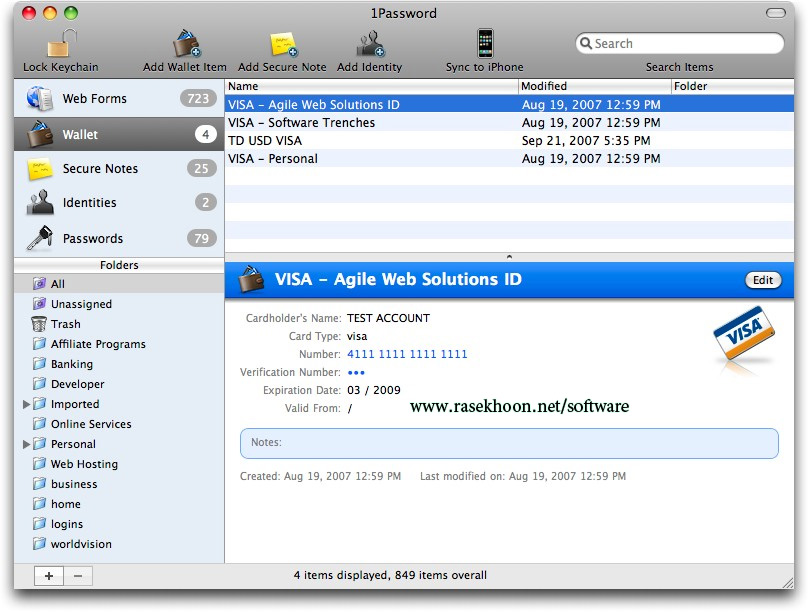Select the Imported folder
The image size is (808, 612).
(119, 404)
